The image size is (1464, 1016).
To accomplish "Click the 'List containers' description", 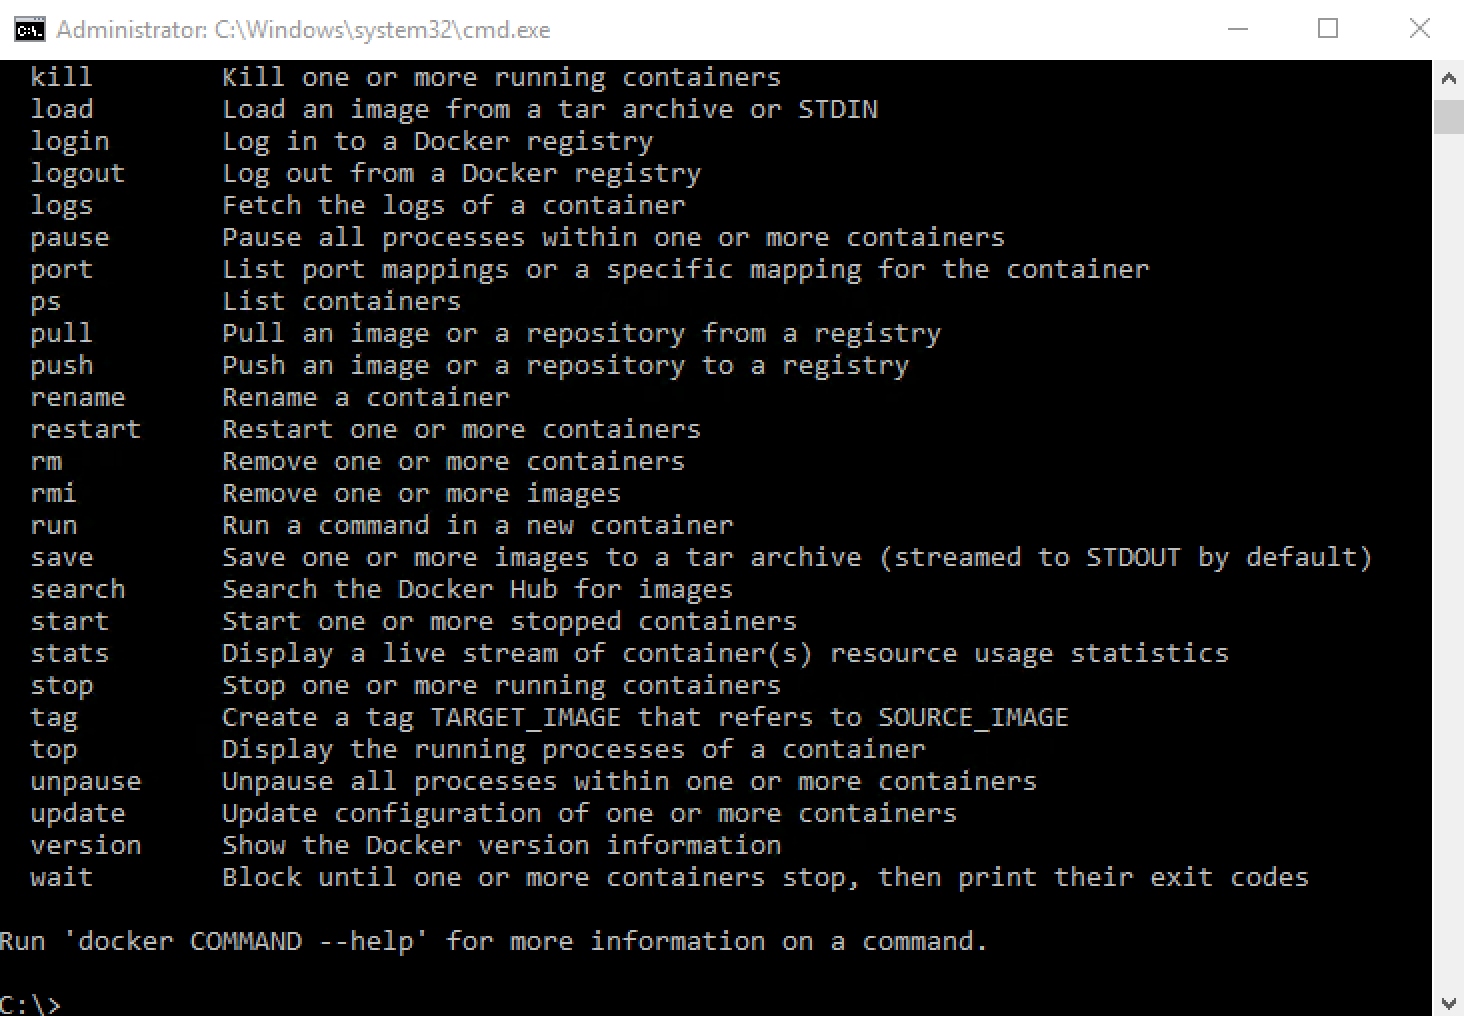I will pos(341,301).
